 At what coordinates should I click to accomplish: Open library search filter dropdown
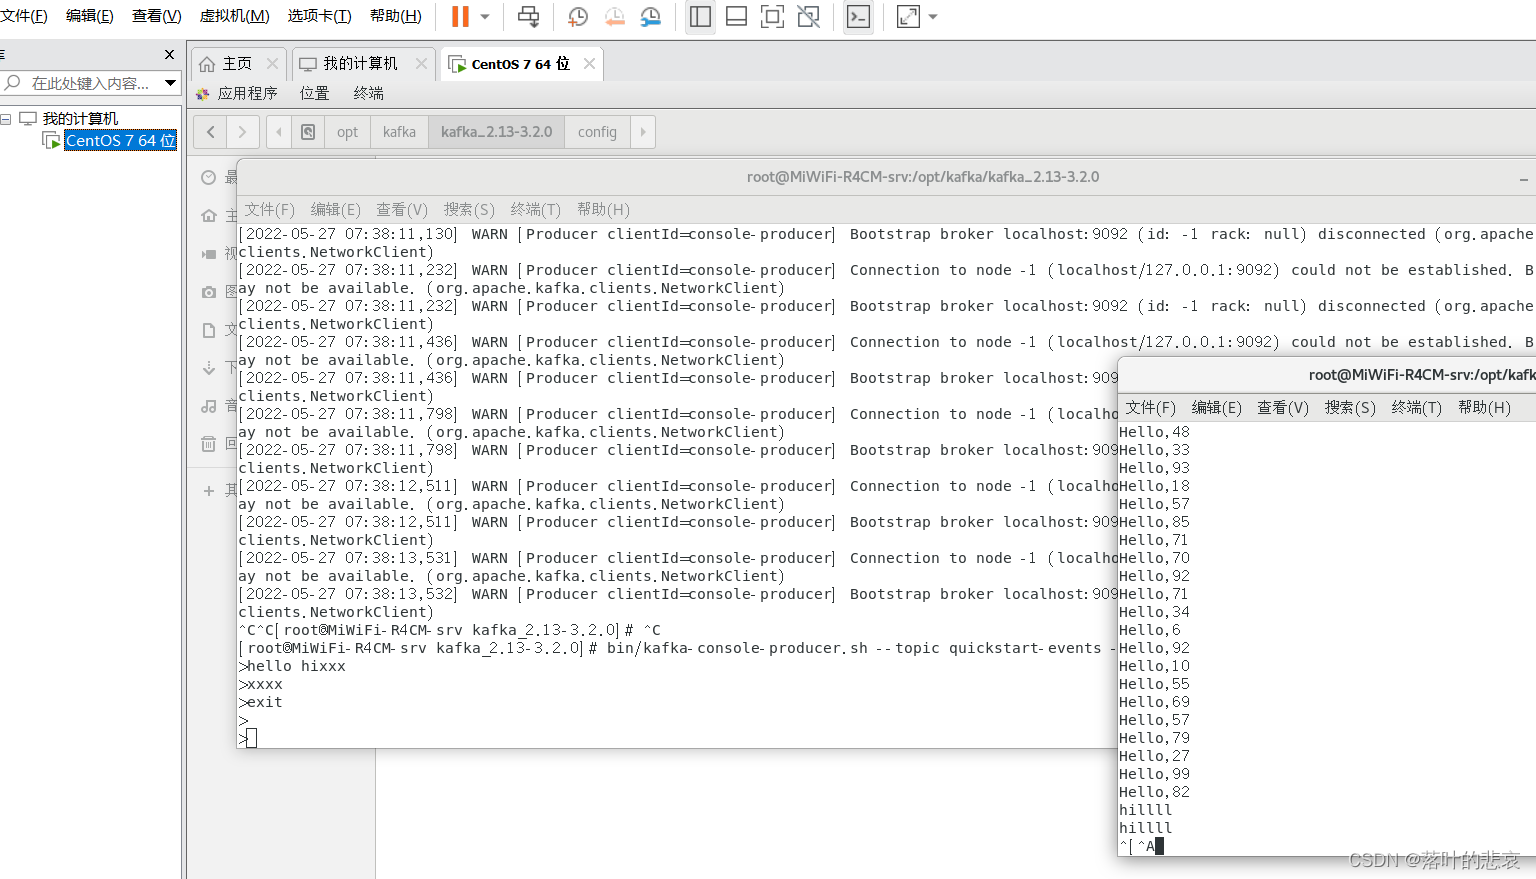[171, 83]
